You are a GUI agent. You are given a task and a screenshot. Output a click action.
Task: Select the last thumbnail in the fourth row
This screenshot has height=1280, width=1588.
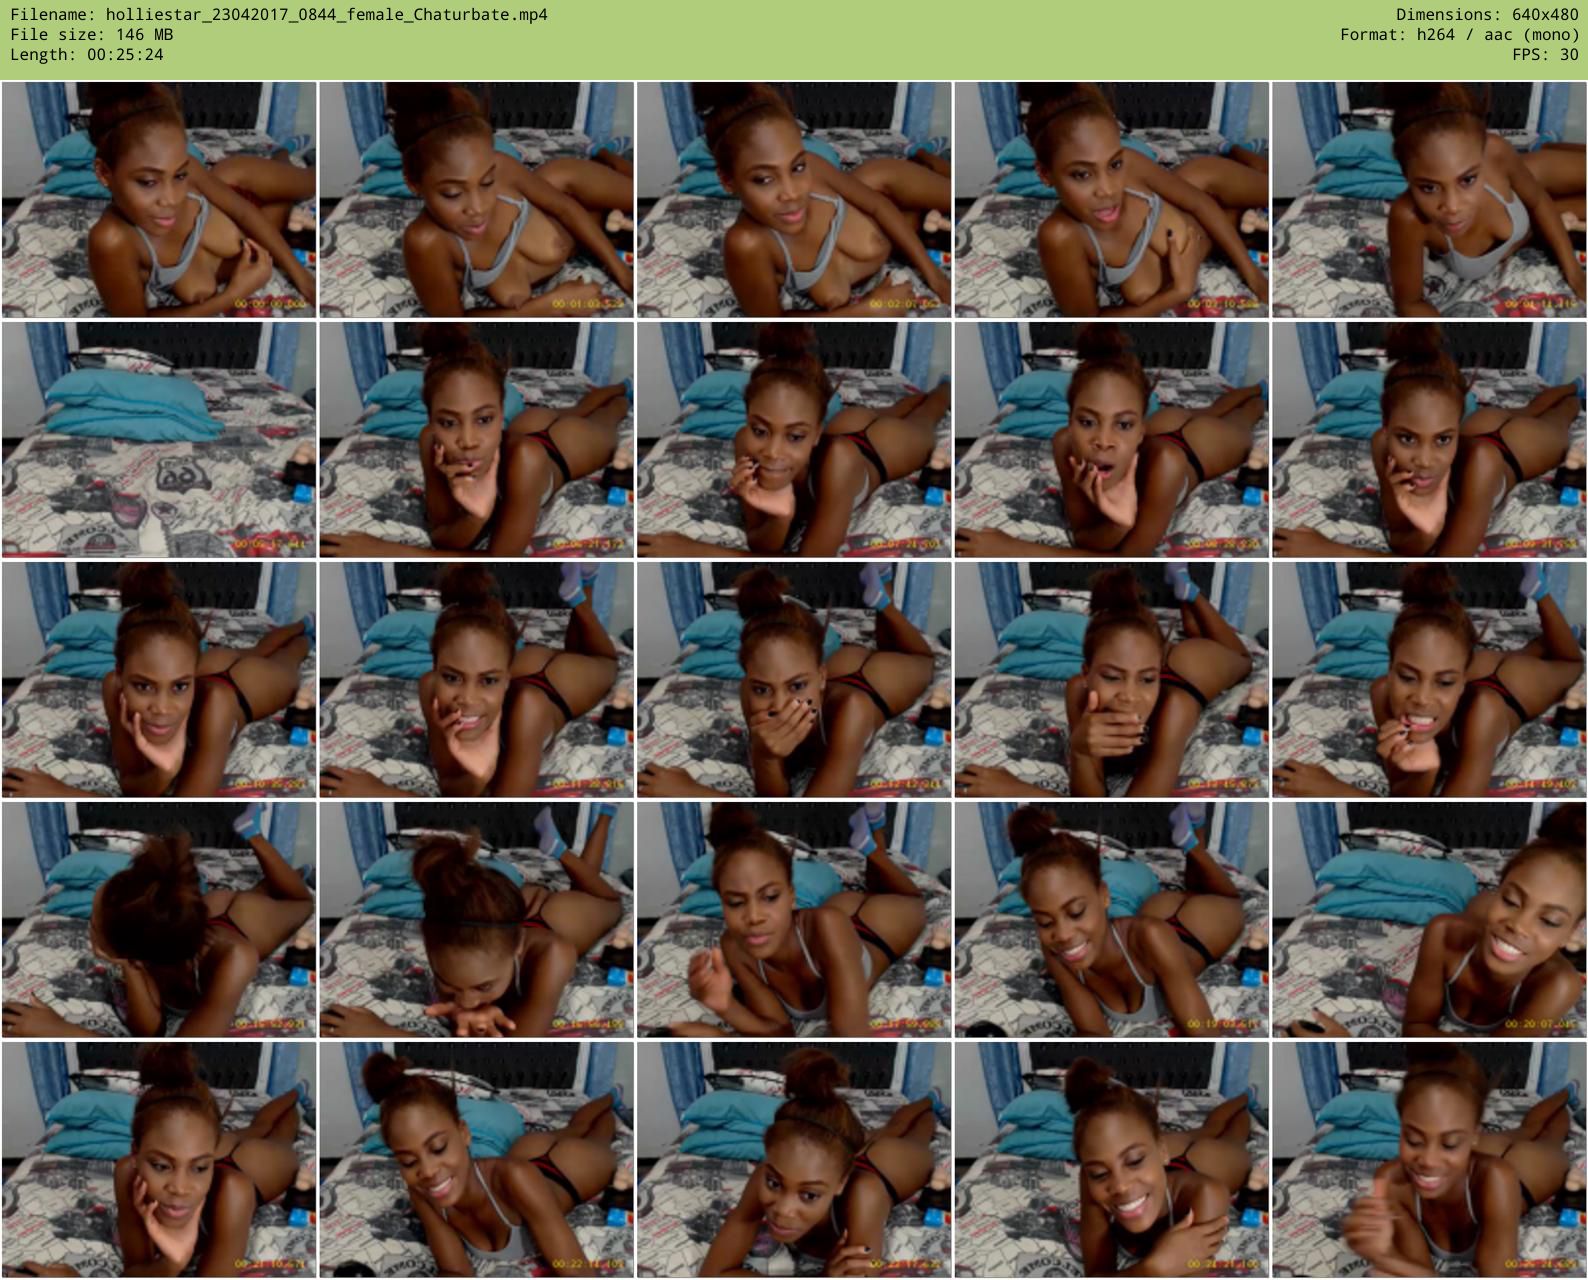click(1429, 919)
